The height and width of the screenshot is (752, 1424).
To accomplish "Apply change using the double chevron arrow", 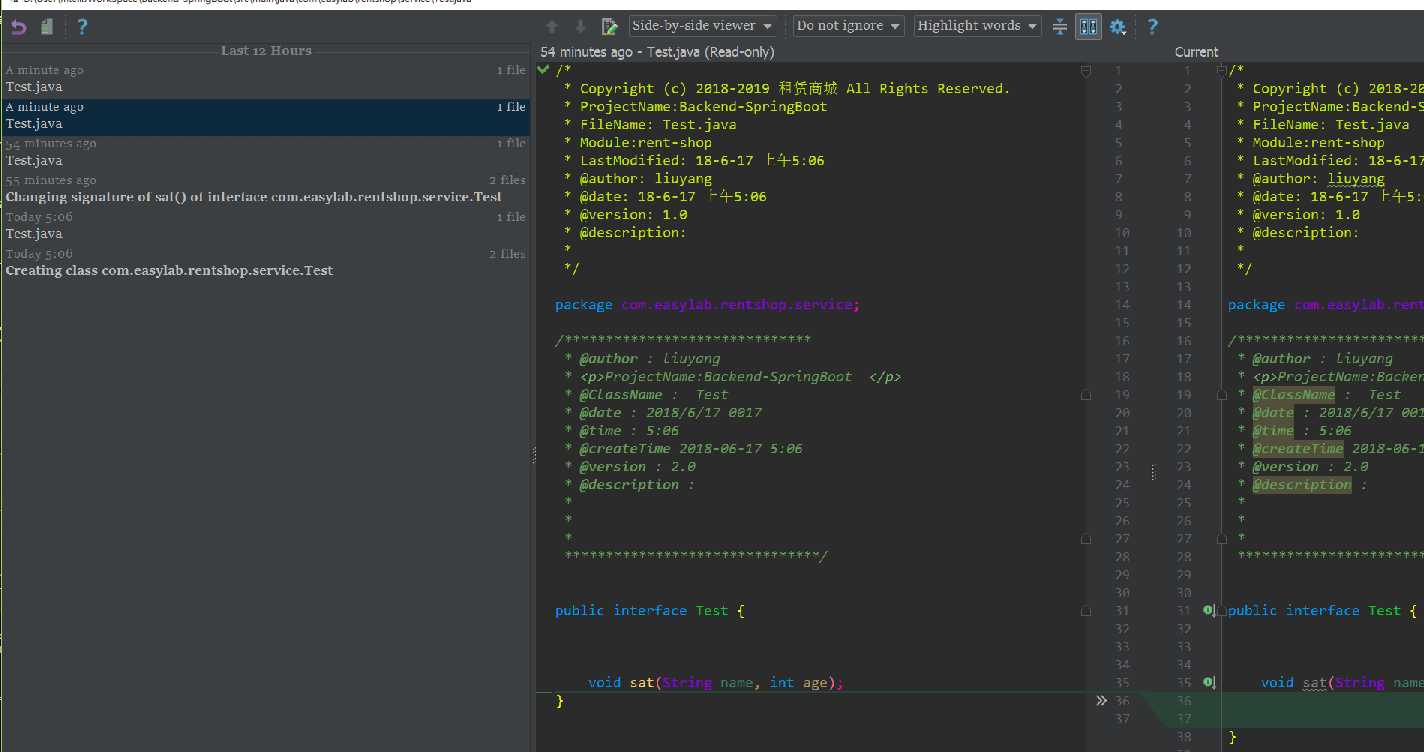I will (1101, 701).
